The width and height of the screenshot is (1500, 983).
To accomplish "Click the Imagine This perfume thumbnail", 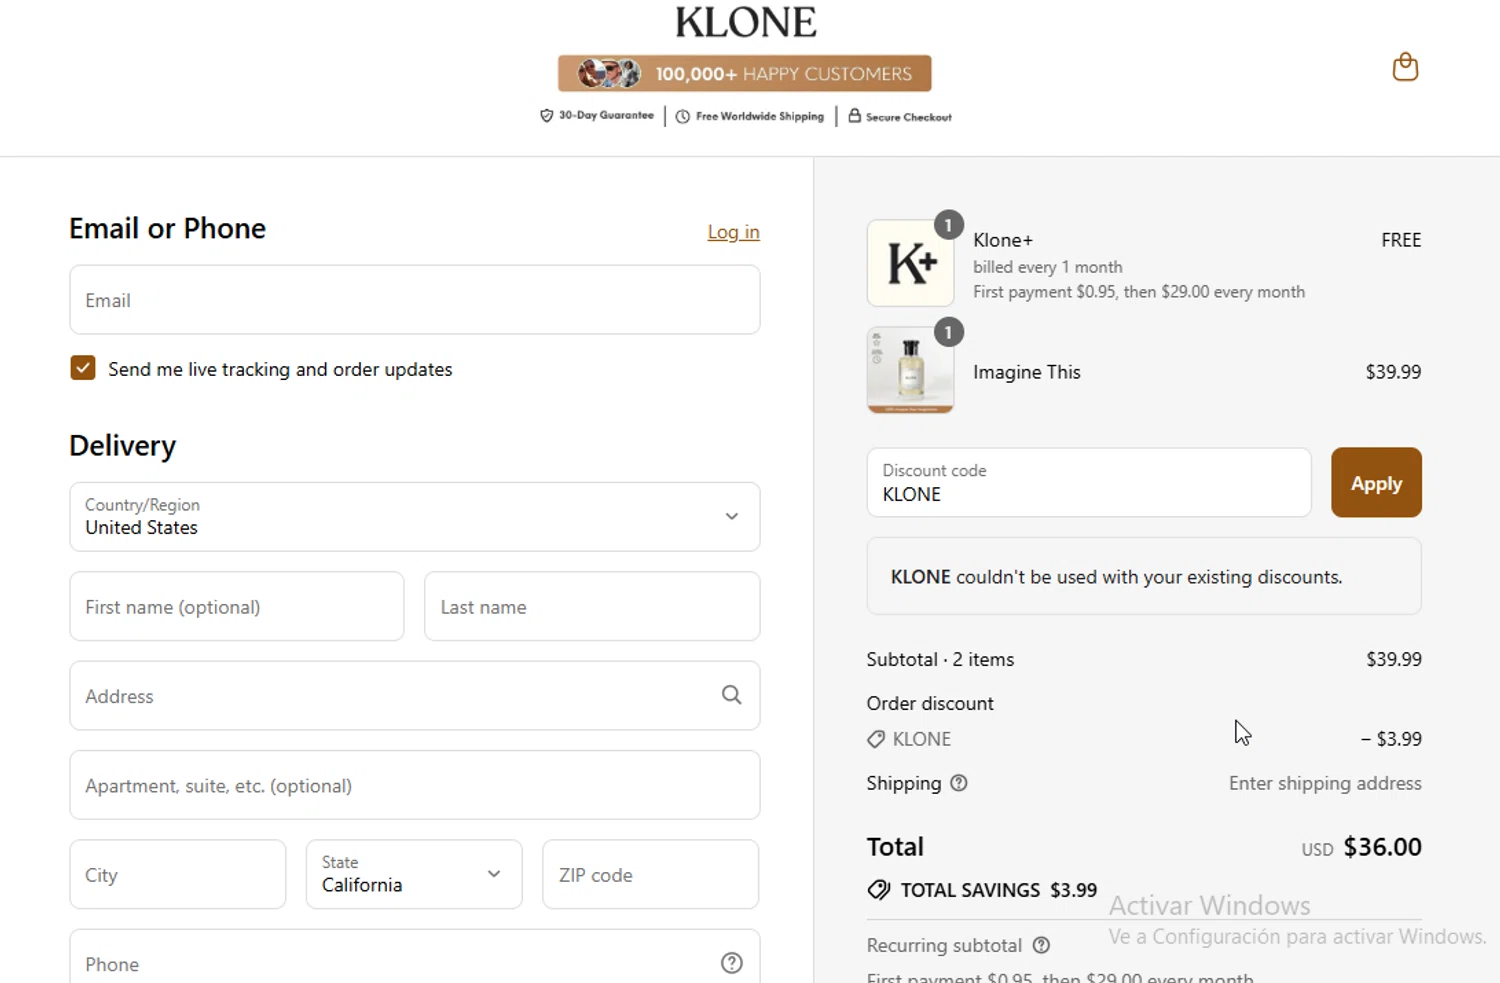I will (910, 370).
